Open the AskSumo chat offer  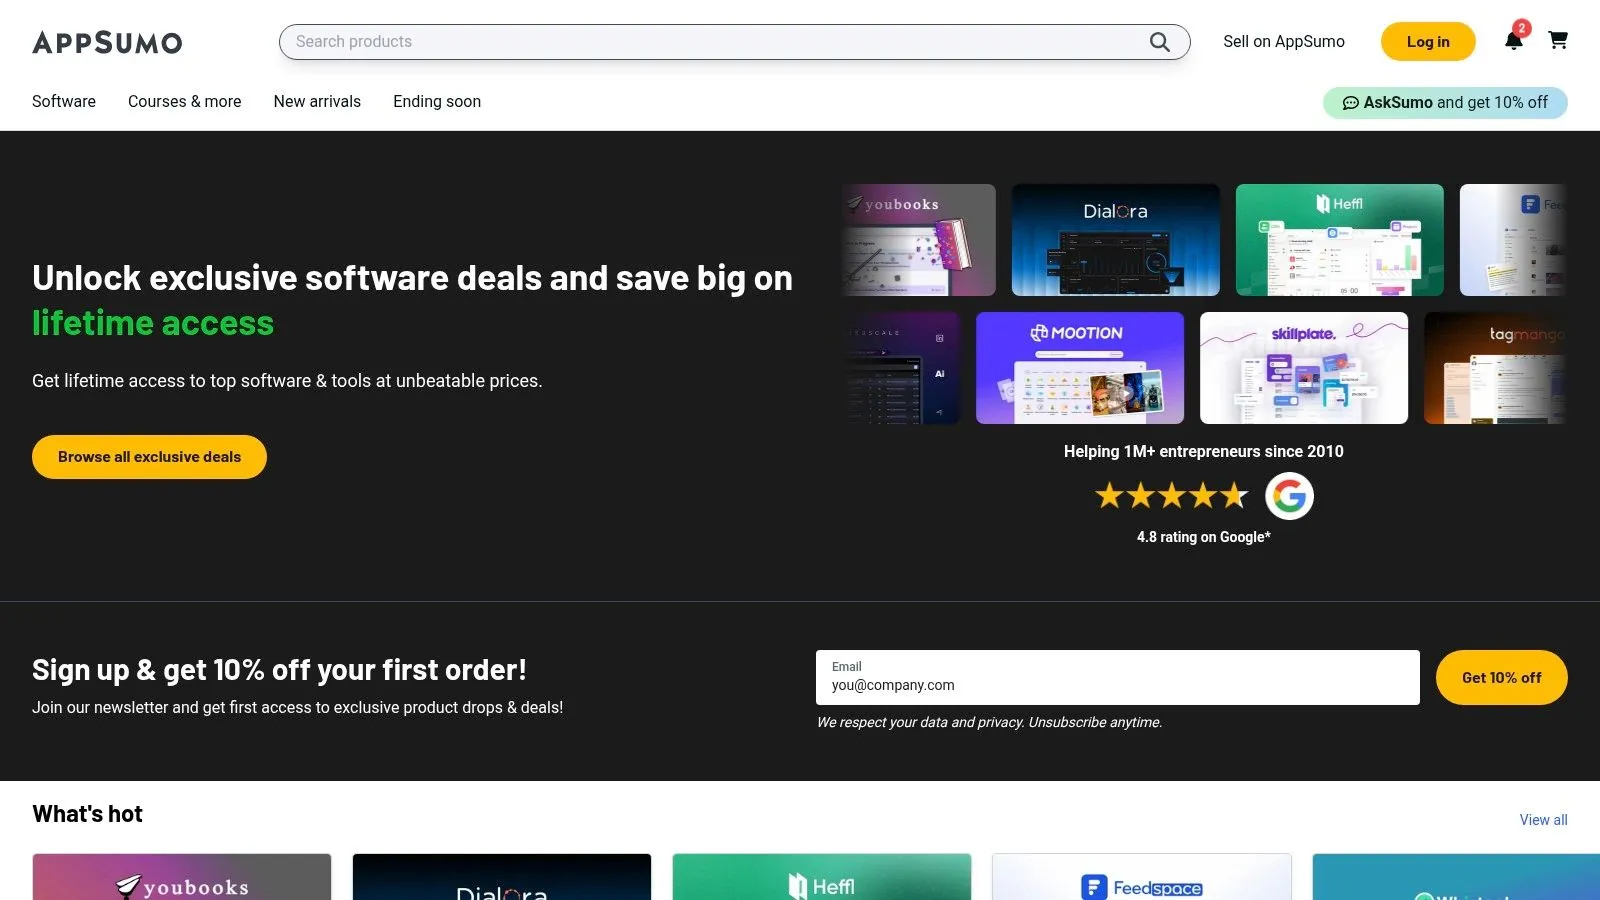(x=1445, y=102)
